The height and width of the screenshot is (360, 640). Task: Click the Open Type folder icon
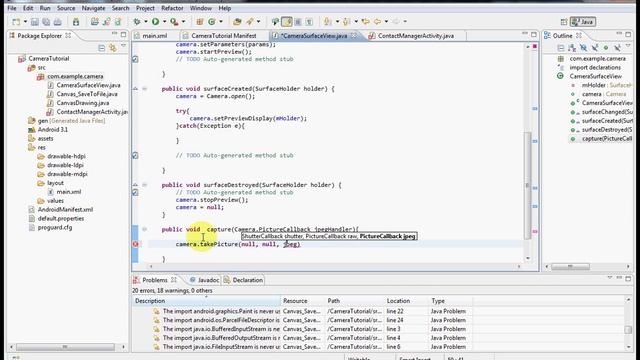237,22
